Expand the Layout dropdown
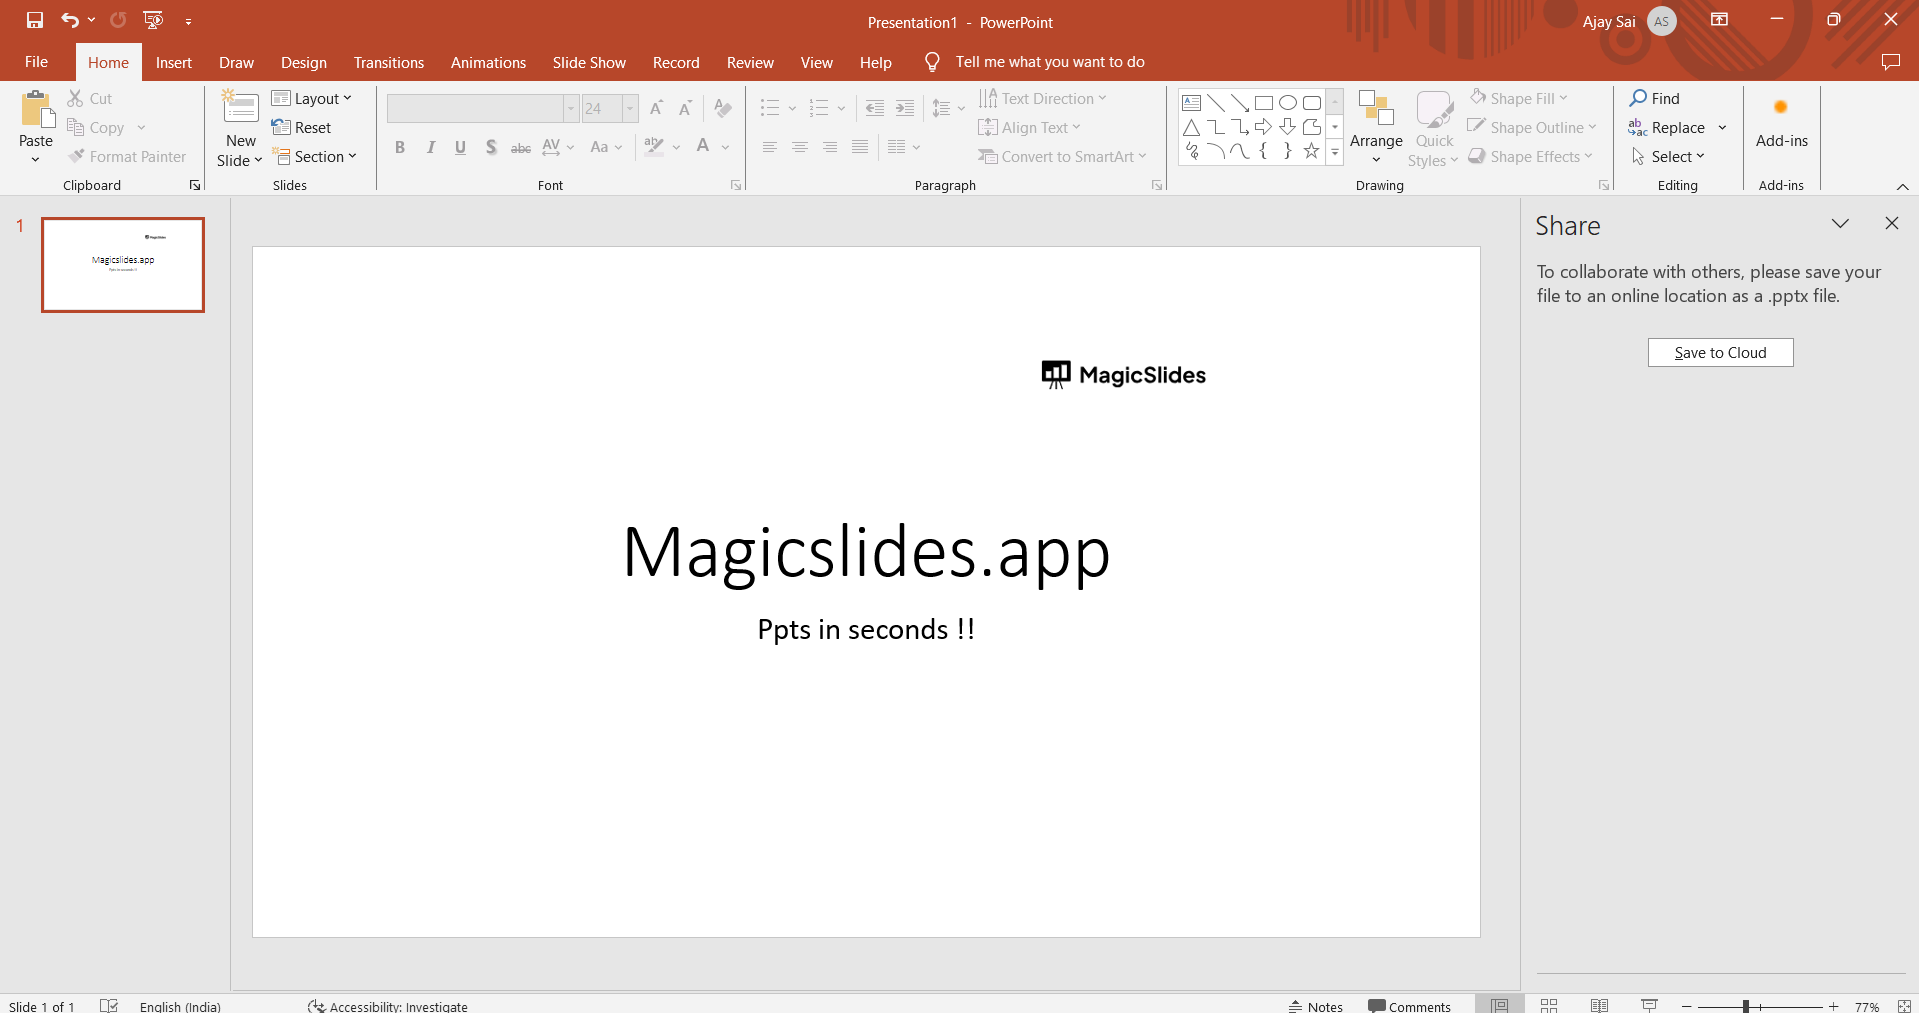Screen dimensions: 1919x1013 [312, 98]
